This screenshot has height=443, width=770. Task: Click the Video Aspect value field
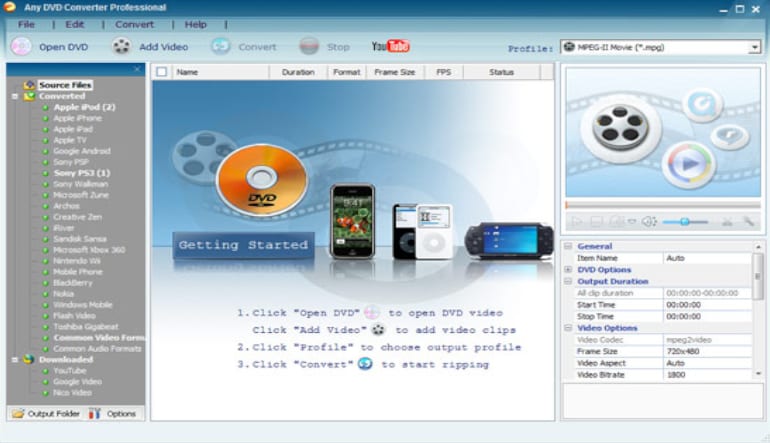[707, 363]
